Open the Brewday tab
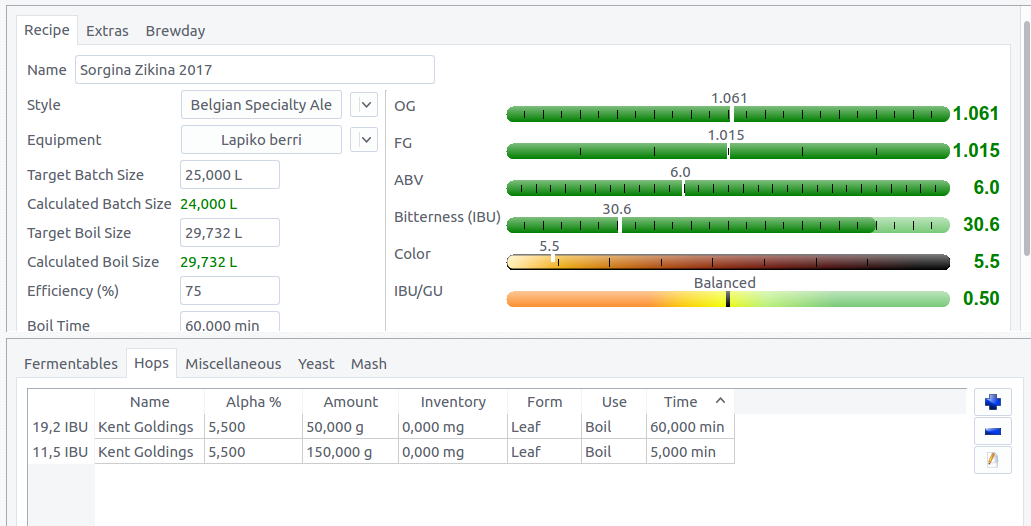 click(175, 31)
